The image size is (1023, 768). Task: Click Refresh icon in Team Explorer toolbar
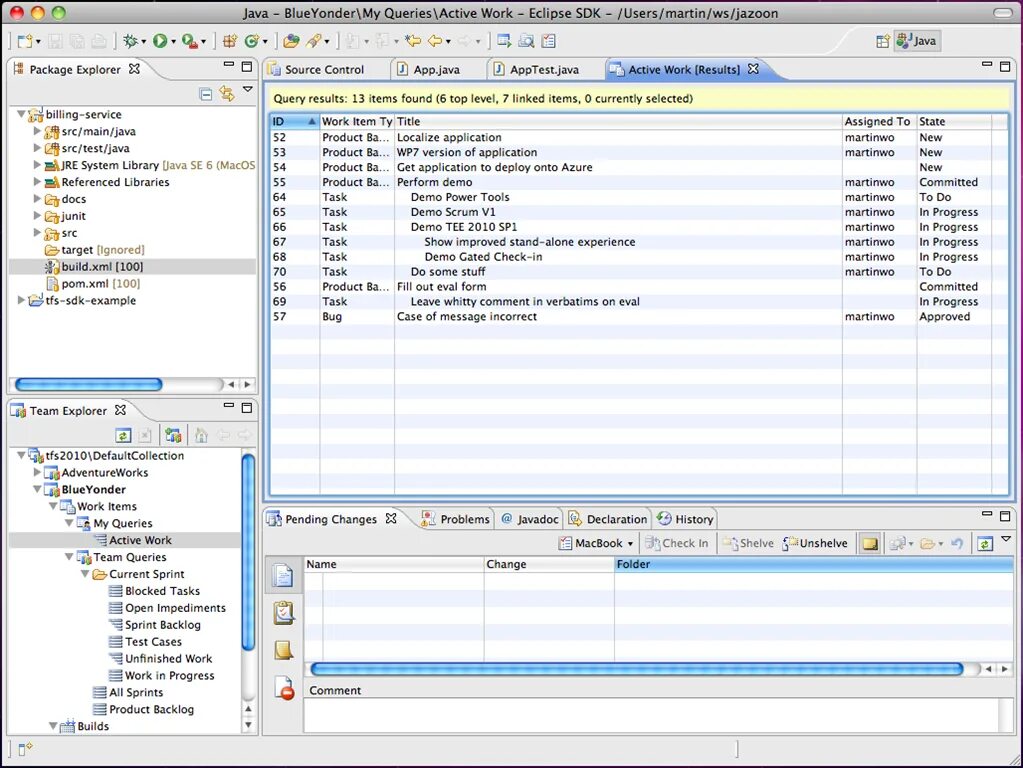pos(123,435)
